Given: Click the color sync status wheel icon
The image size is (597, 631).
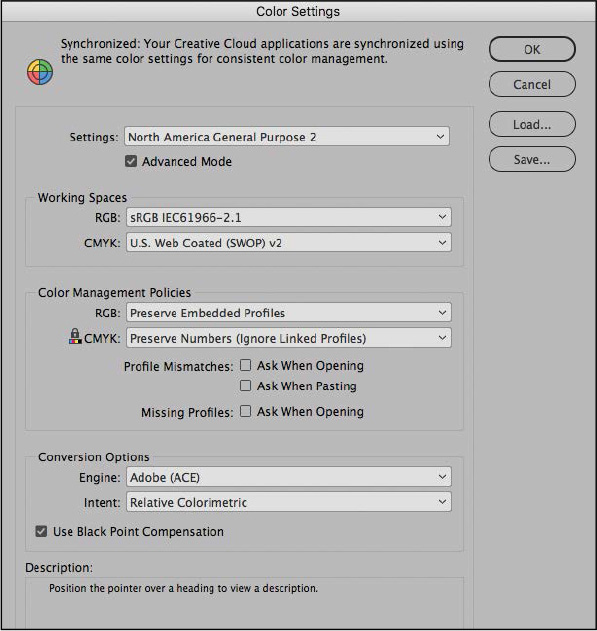Looking at the screenshot, I should 40,72.
